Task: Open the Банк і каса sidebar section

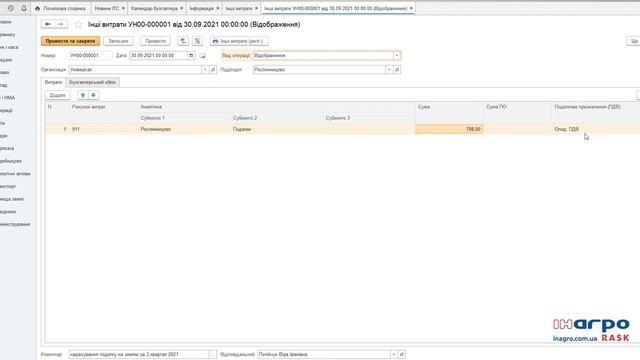Action: (9, 47)
